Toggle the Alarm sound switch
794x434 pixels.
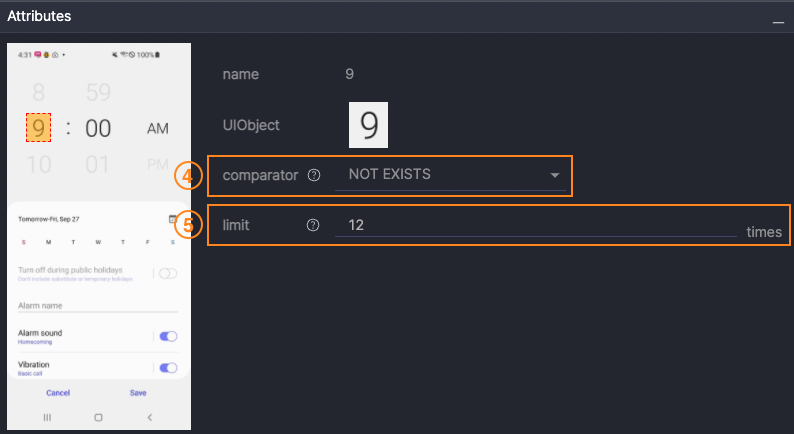tap(168, 336)
